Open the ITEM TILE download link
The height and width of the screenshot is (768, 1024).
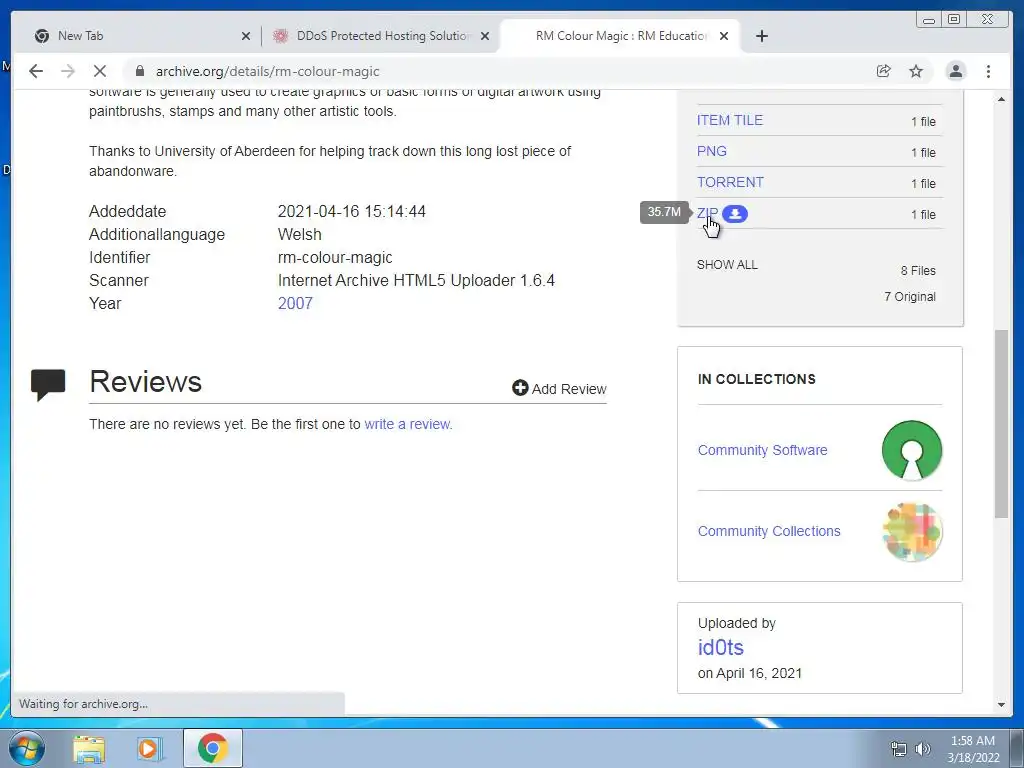click(729, 120)
